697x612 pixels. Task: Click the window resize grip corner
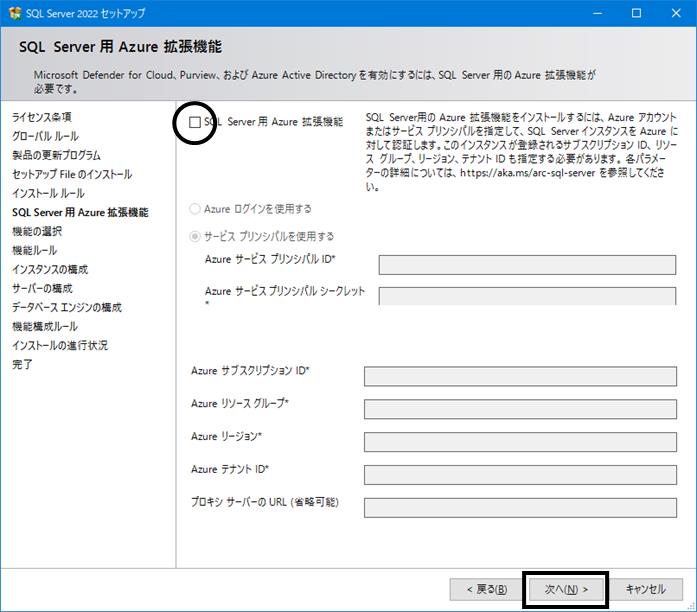(691, 606)
